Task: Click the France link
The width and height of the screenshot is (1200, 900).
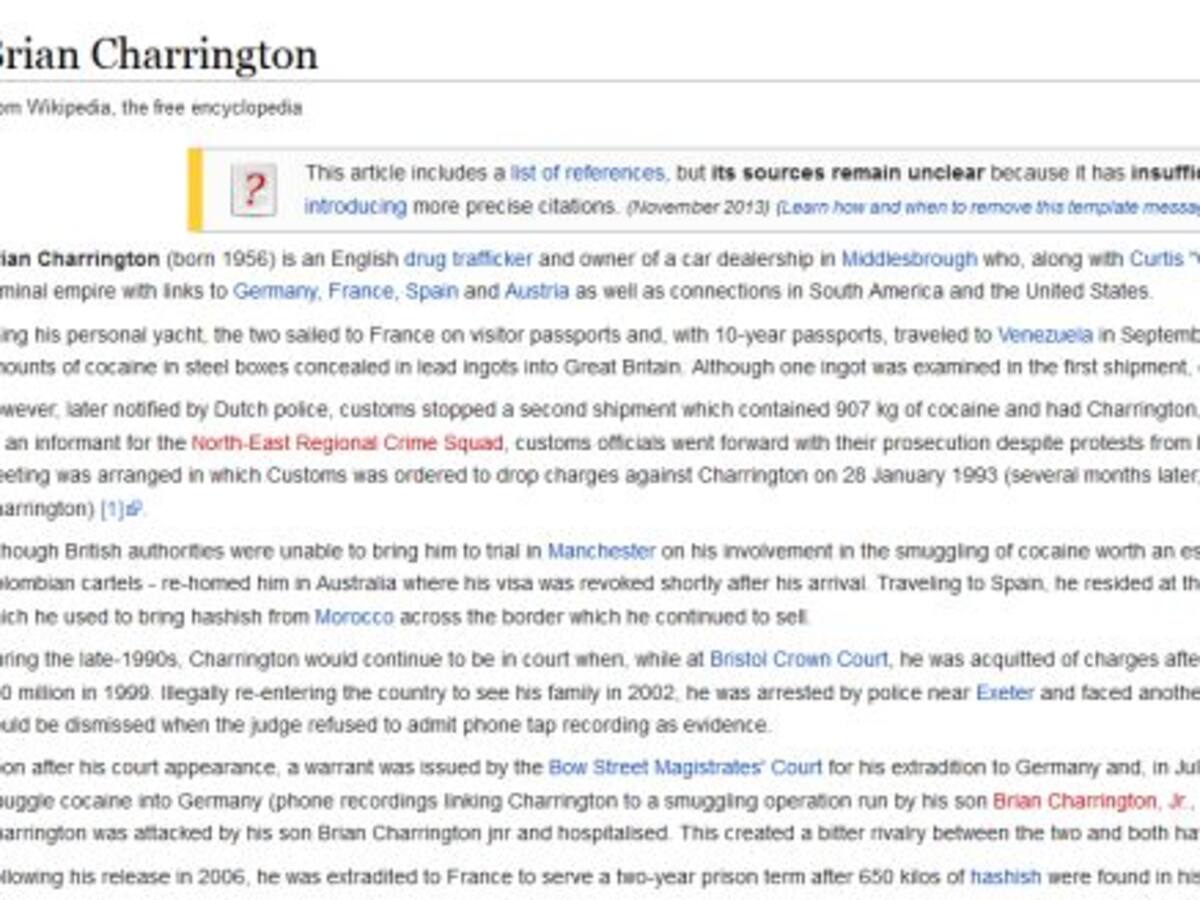Action: pos(362,291)
